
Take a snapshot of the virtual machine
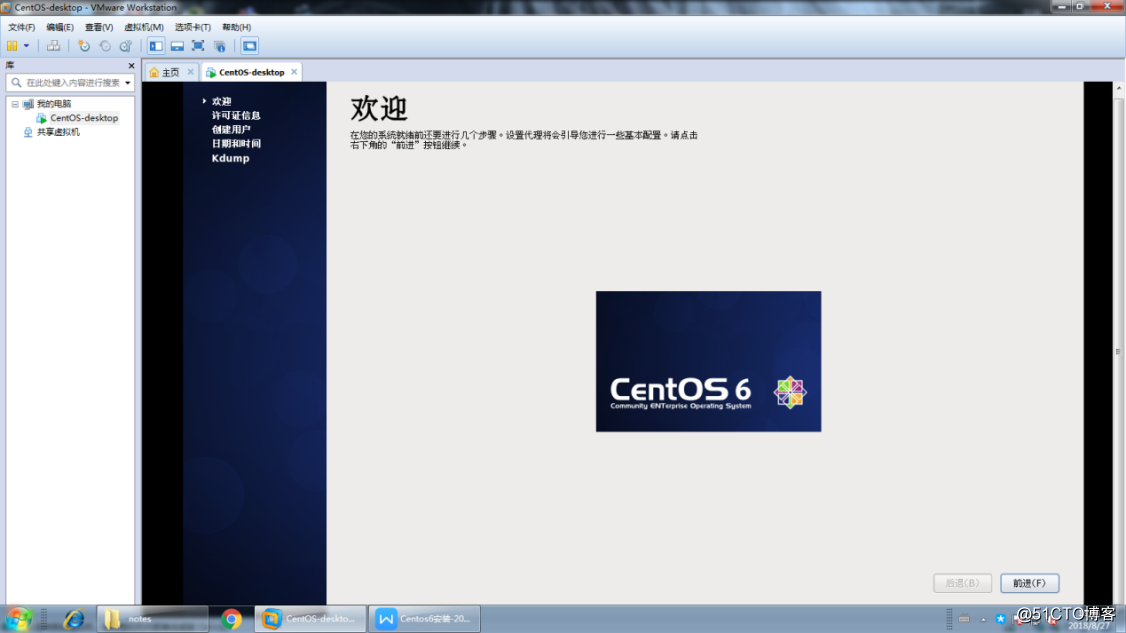(x=84, y=46)
